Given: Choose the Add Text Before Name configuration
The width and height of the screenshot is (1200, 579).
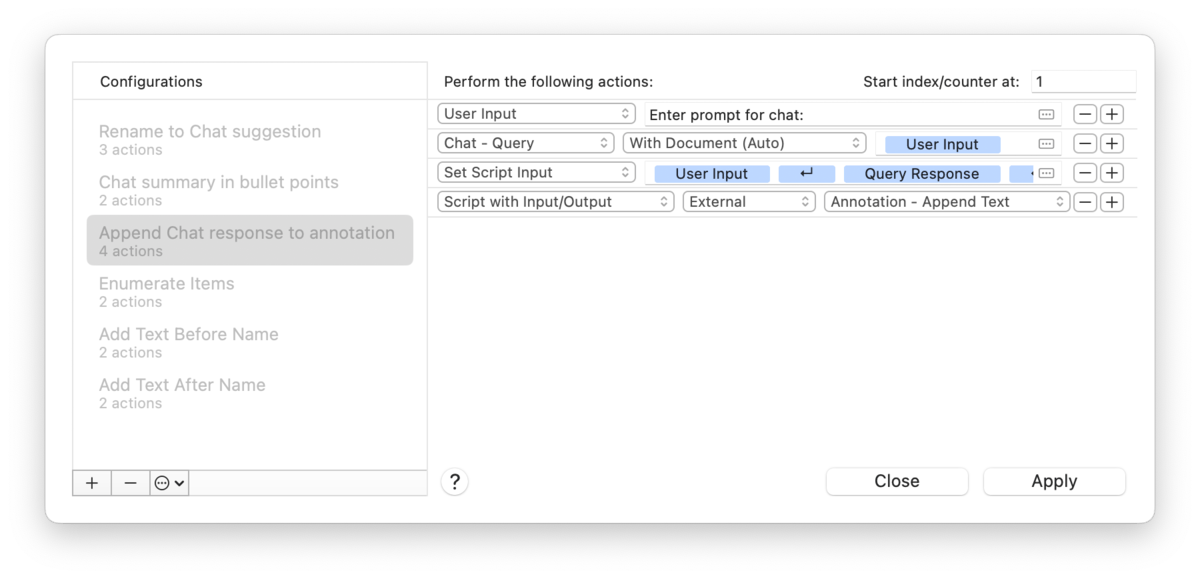Looking at the screenshot, I should point(189,342).
